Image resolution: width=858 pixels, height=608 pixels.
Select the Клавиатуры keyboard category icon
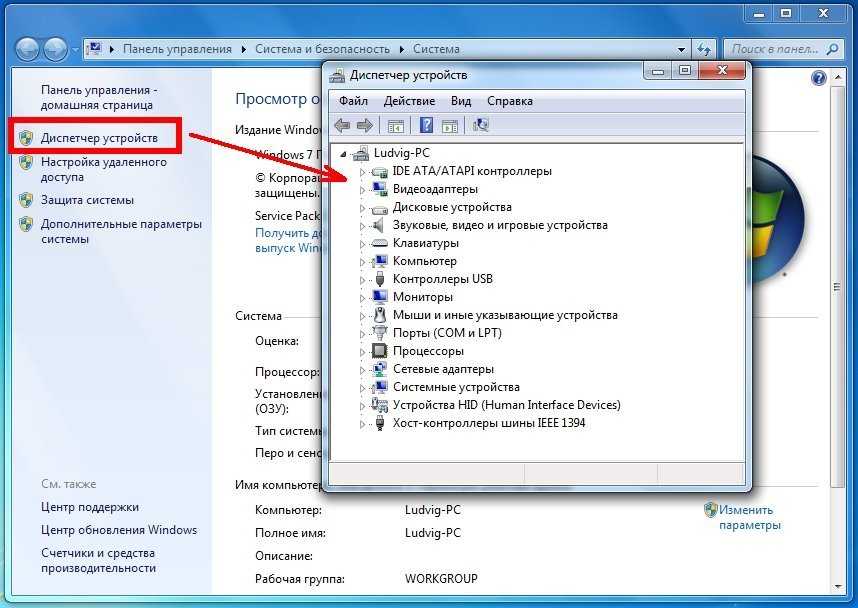tap(380, 243)
